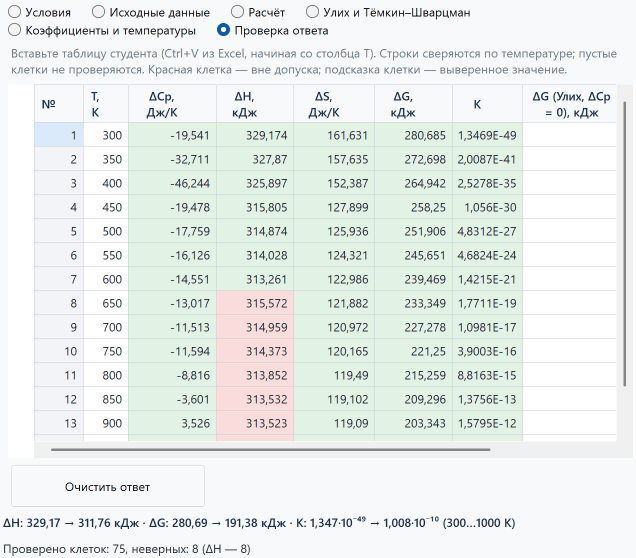Image resolution: width=636 pixels, height=558 pixels.
Task: Click ΔCp cell -19,541
Action: coord(172,135)
